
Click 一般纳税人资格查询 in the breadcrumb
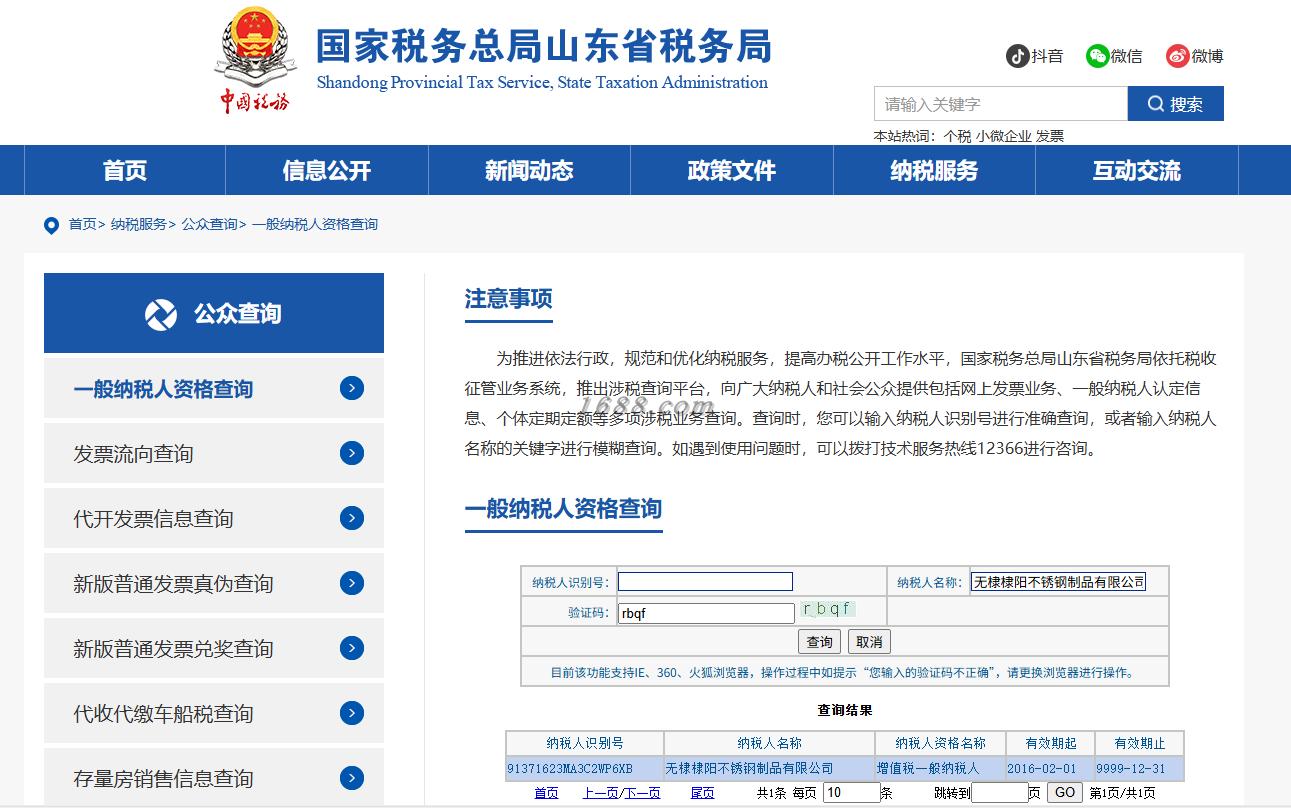315,224
